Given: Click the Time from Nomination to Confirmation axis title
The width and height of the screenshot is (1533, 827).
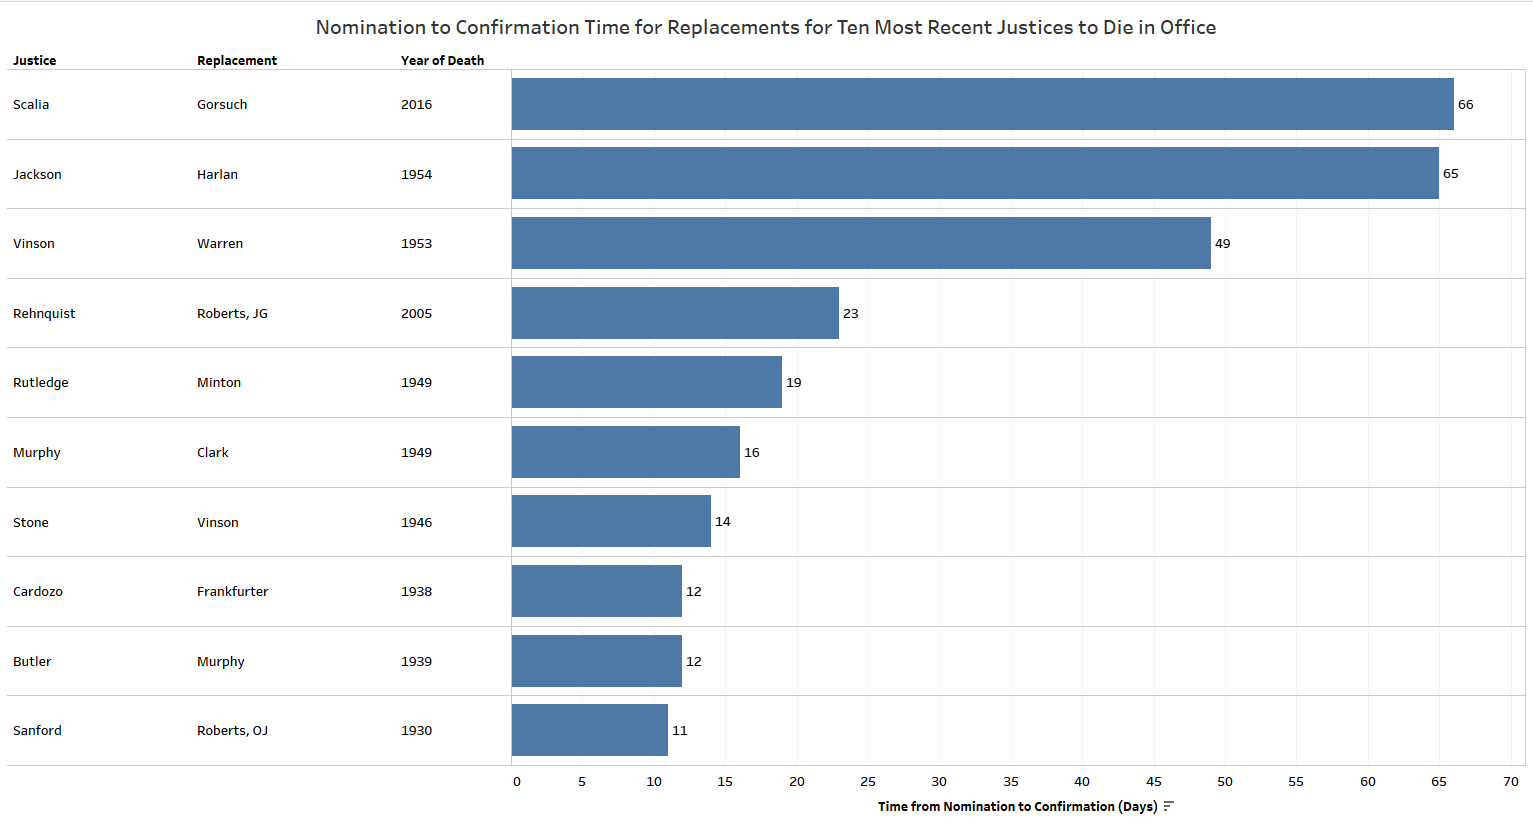Looking at the screenshot, I should [x=1016, y=806].
